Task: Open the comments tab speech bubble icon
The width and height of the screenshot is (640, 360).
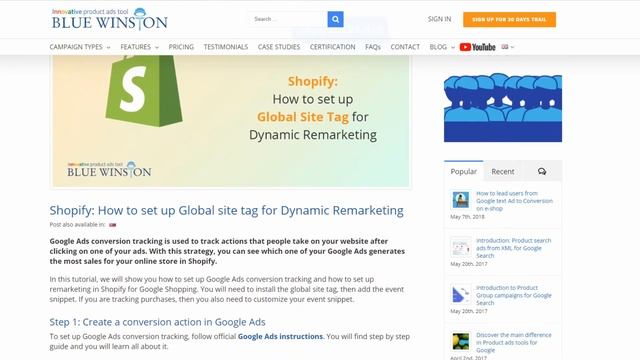Action: point(542,171)
